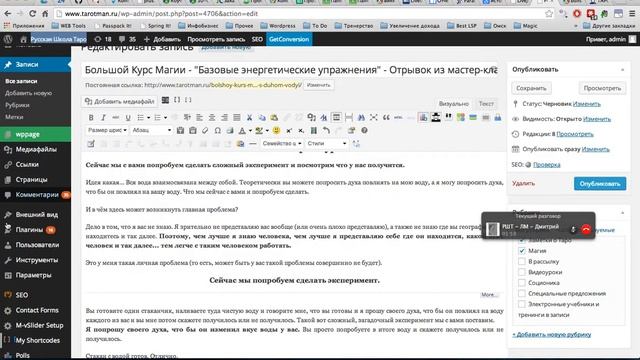Open bulleted list style arrow

click(x=149, y=118)
